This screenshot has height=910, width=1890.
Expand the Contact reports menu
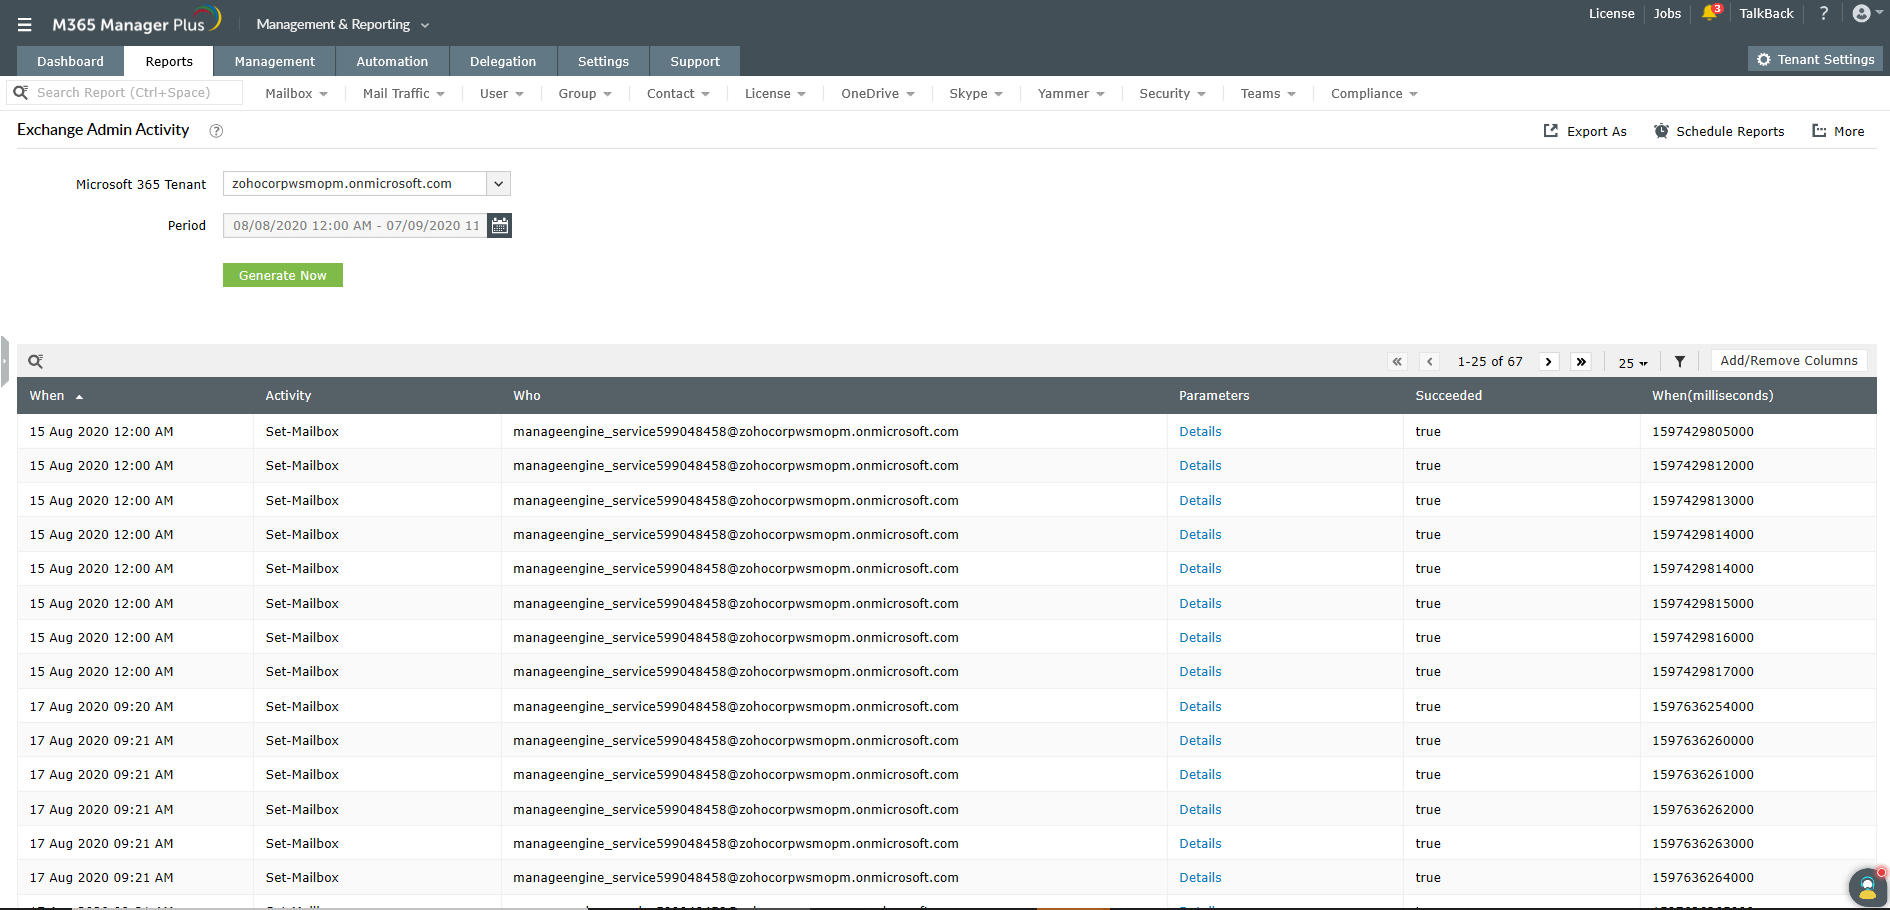678,94
